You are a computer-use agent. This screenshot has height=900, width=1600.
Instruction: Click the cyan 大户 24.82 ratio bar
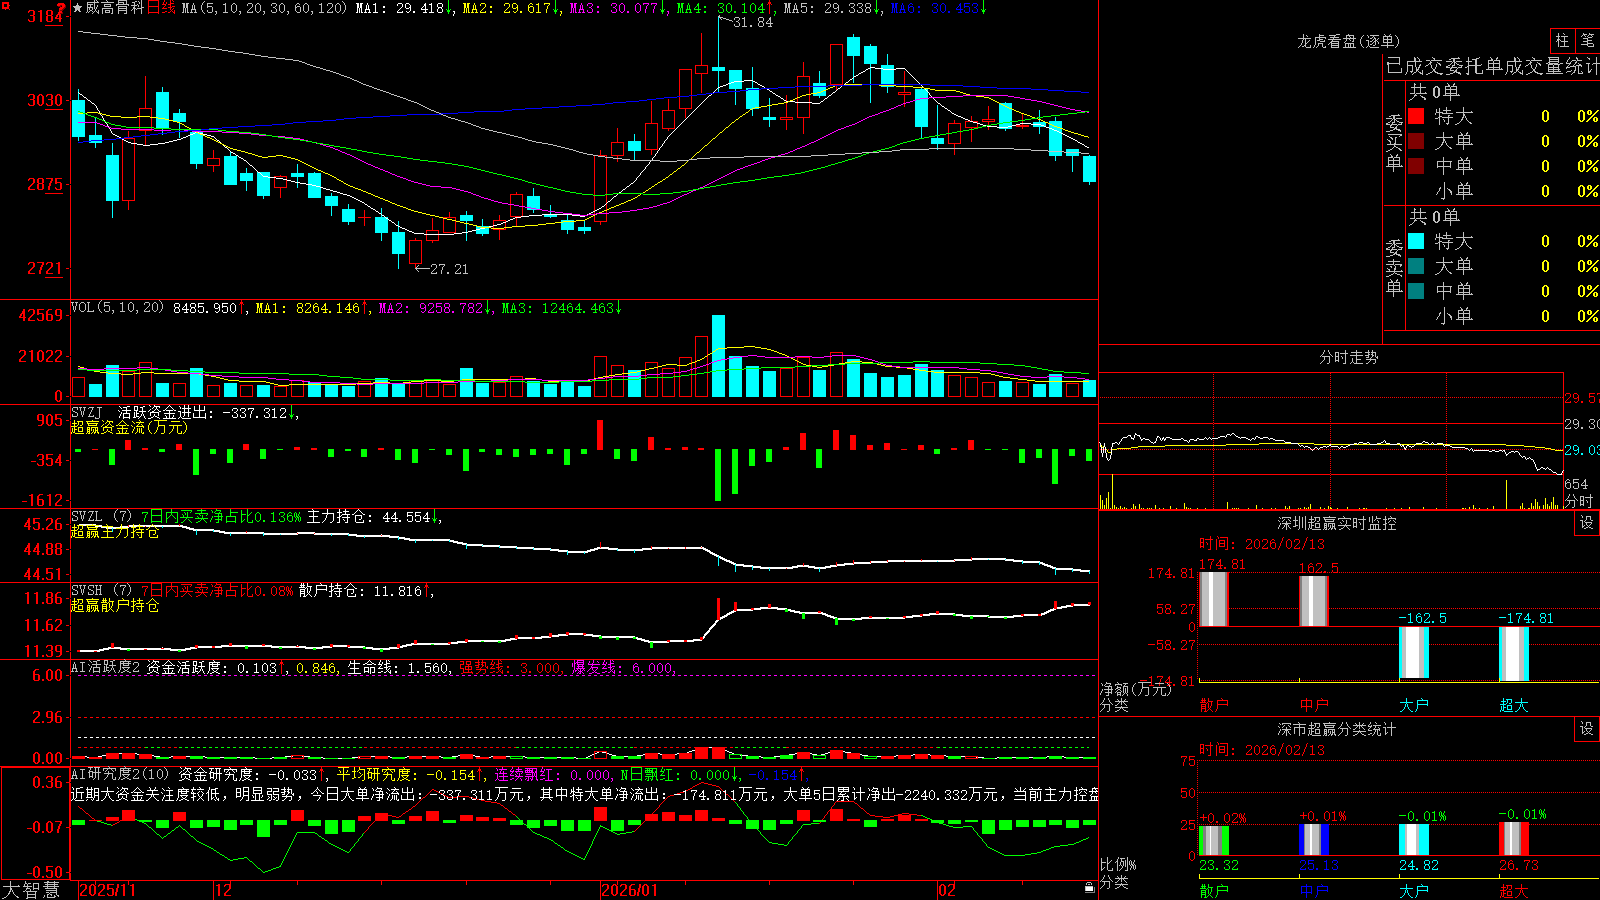pos(1414,840)
